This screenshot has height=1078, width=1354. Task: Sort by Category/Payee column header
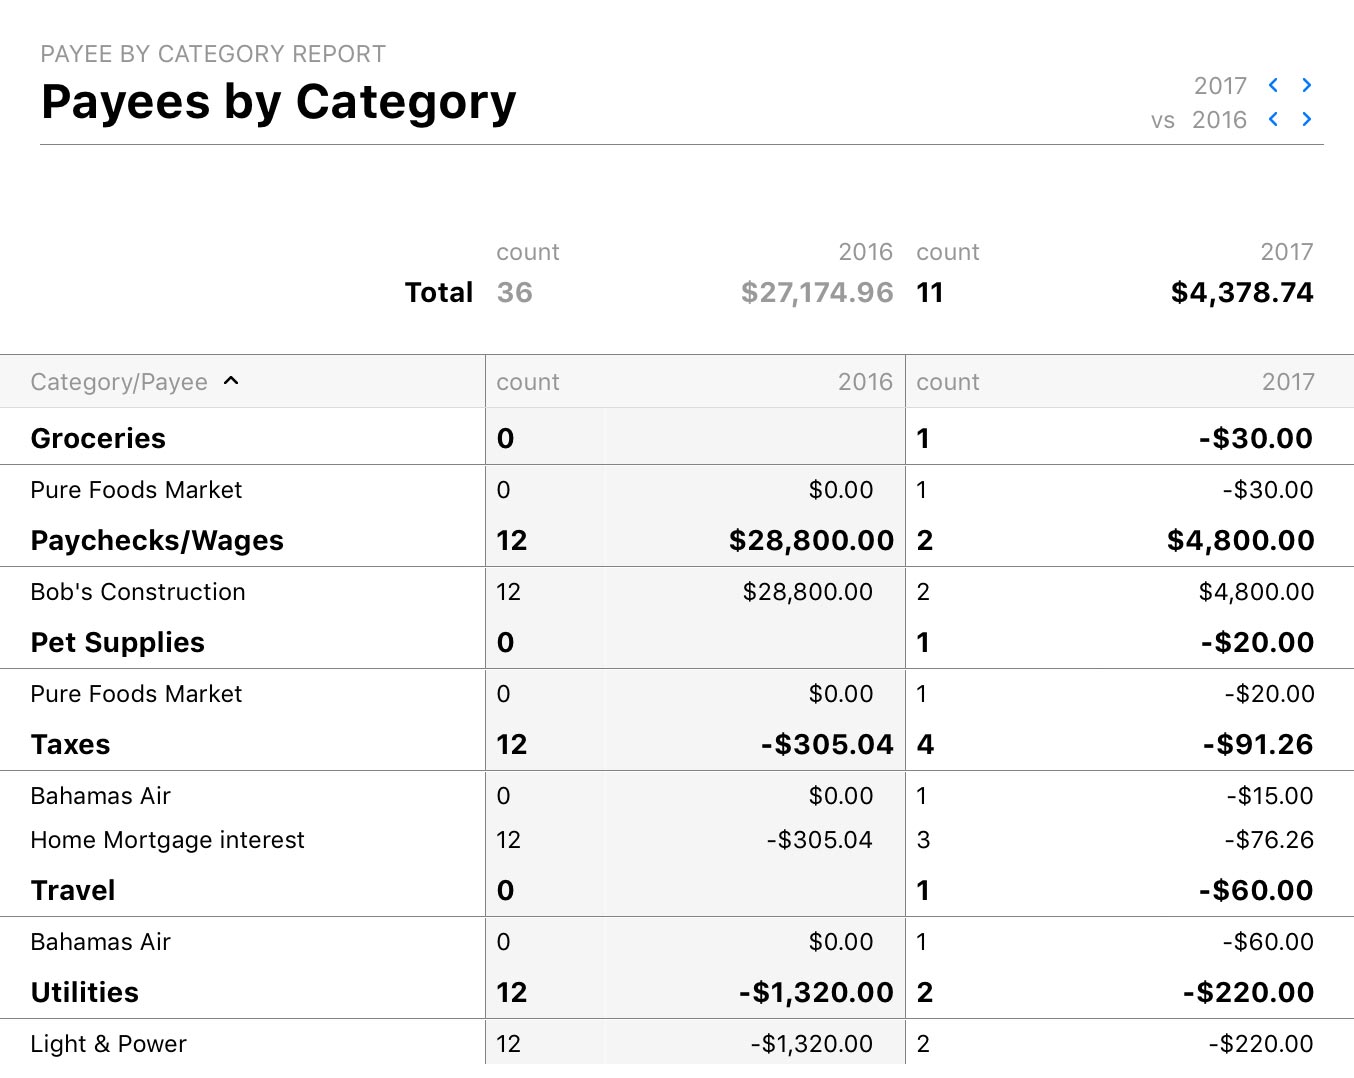click(x=119, y=382)
